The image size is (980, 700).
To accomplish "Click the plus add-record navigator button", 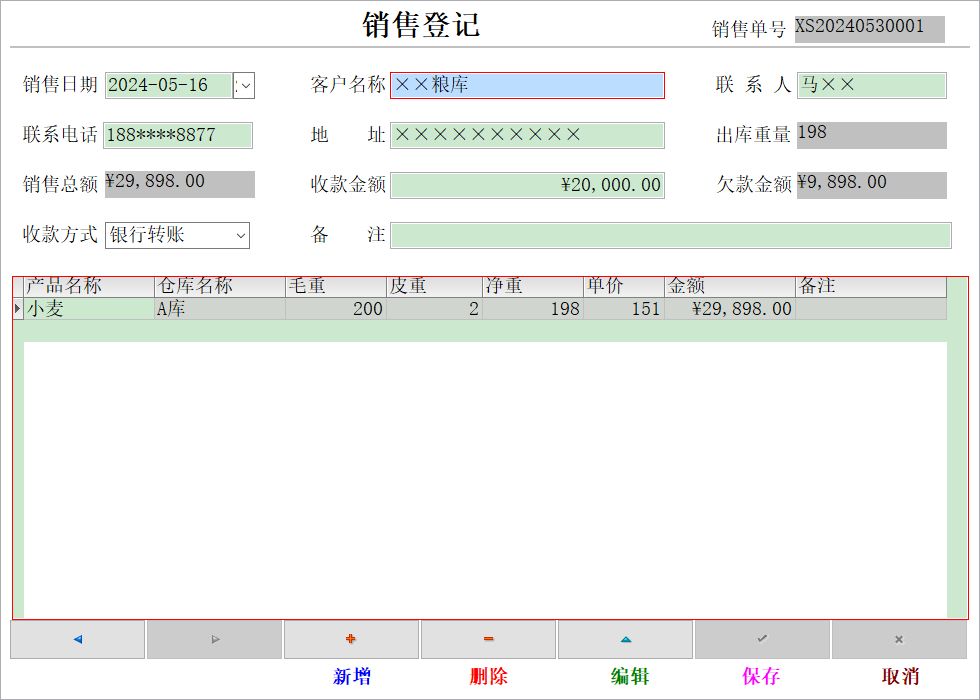I will (x=351, y=639).
